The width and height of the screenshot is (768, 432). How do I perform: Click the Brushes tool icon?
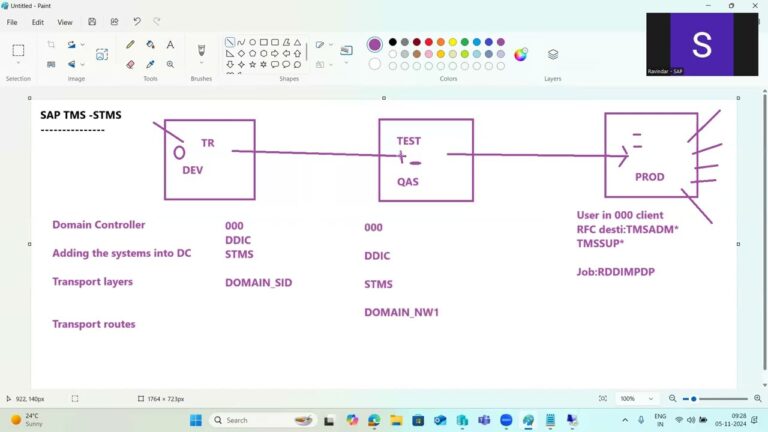click(201, 50)
